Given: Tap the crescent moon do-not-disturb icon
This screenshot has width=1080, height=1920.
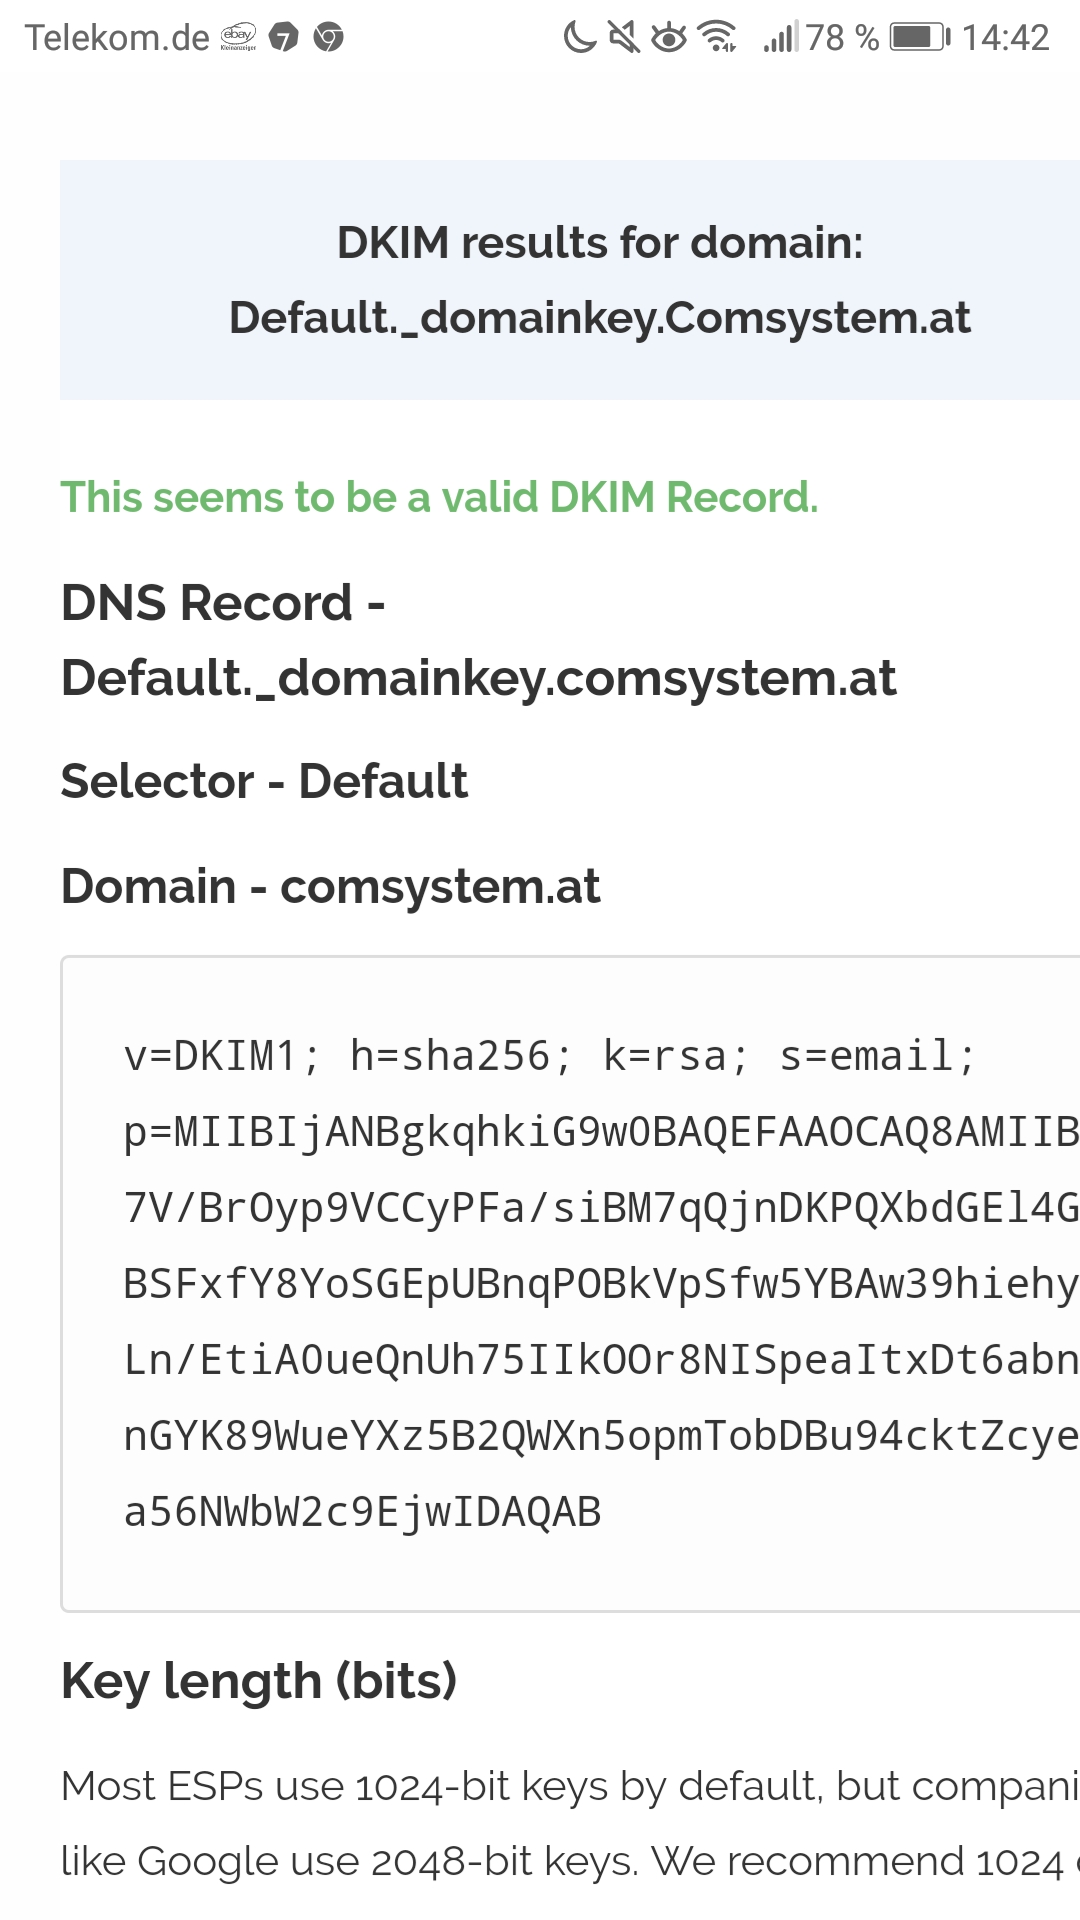Looking at the screenshot, I should click(579, 38).
